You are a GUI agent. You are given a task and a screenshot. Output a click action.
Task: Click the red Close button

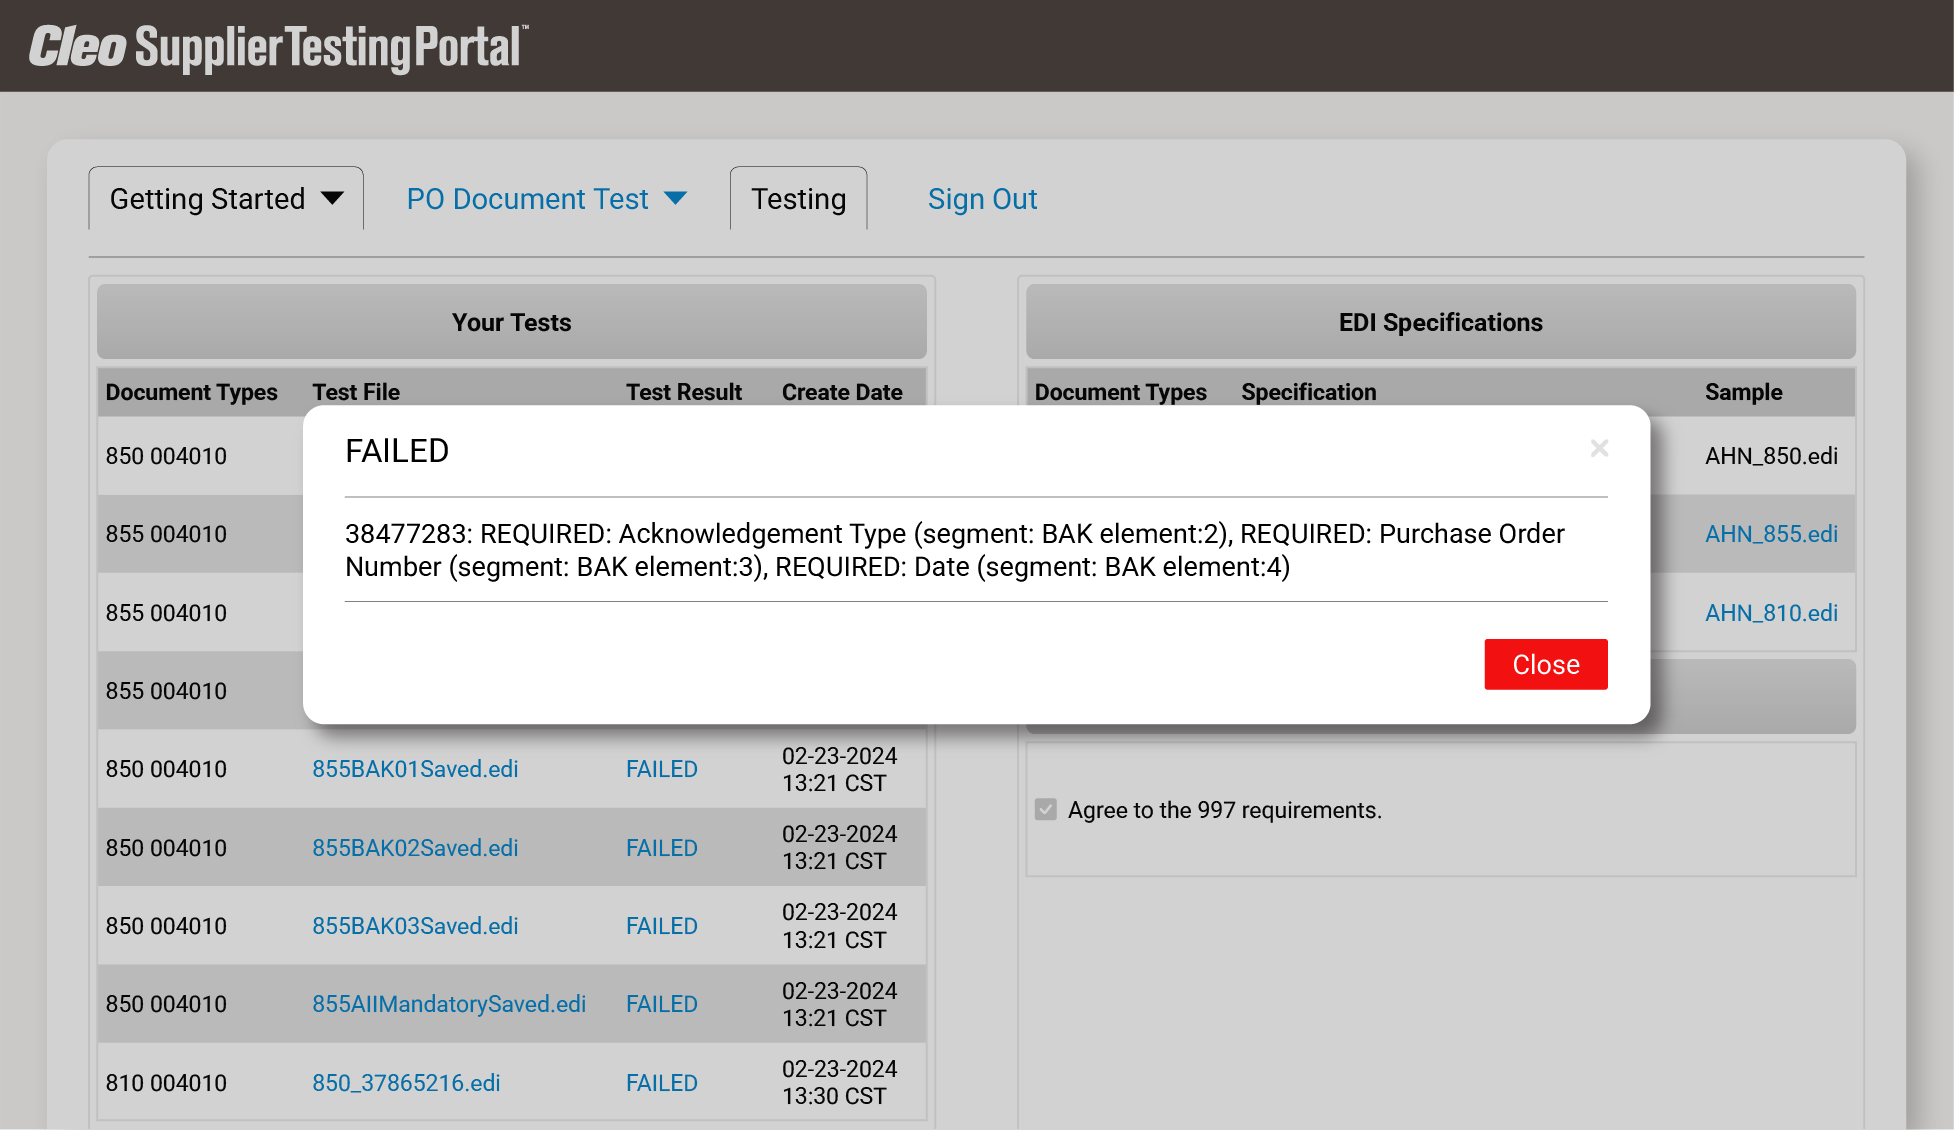tap(1545, 664)
